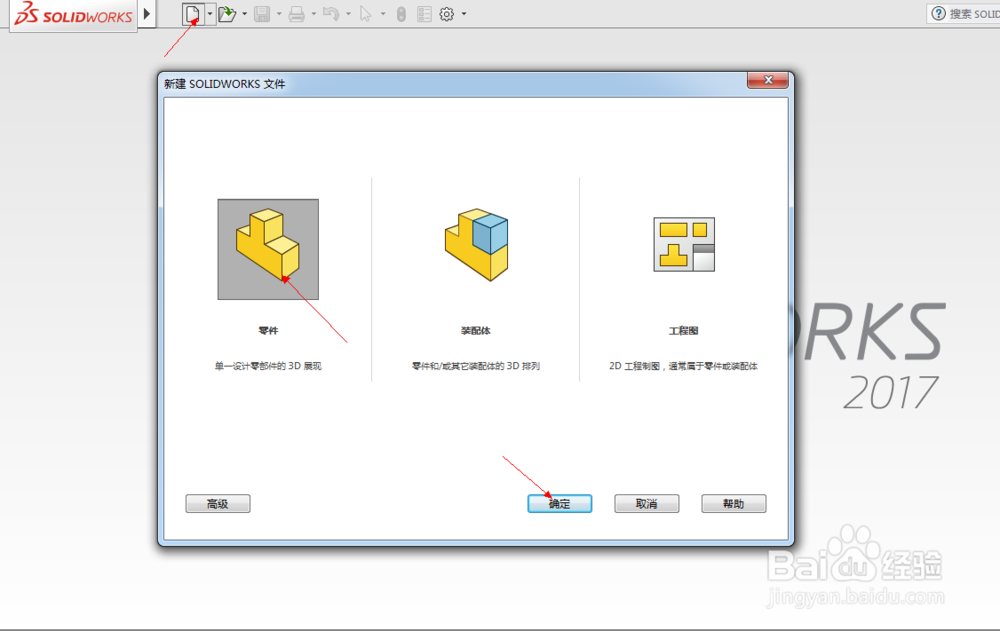
Task: Select the 零件 (Part) template thumbnail
Action: coord(268,249)
